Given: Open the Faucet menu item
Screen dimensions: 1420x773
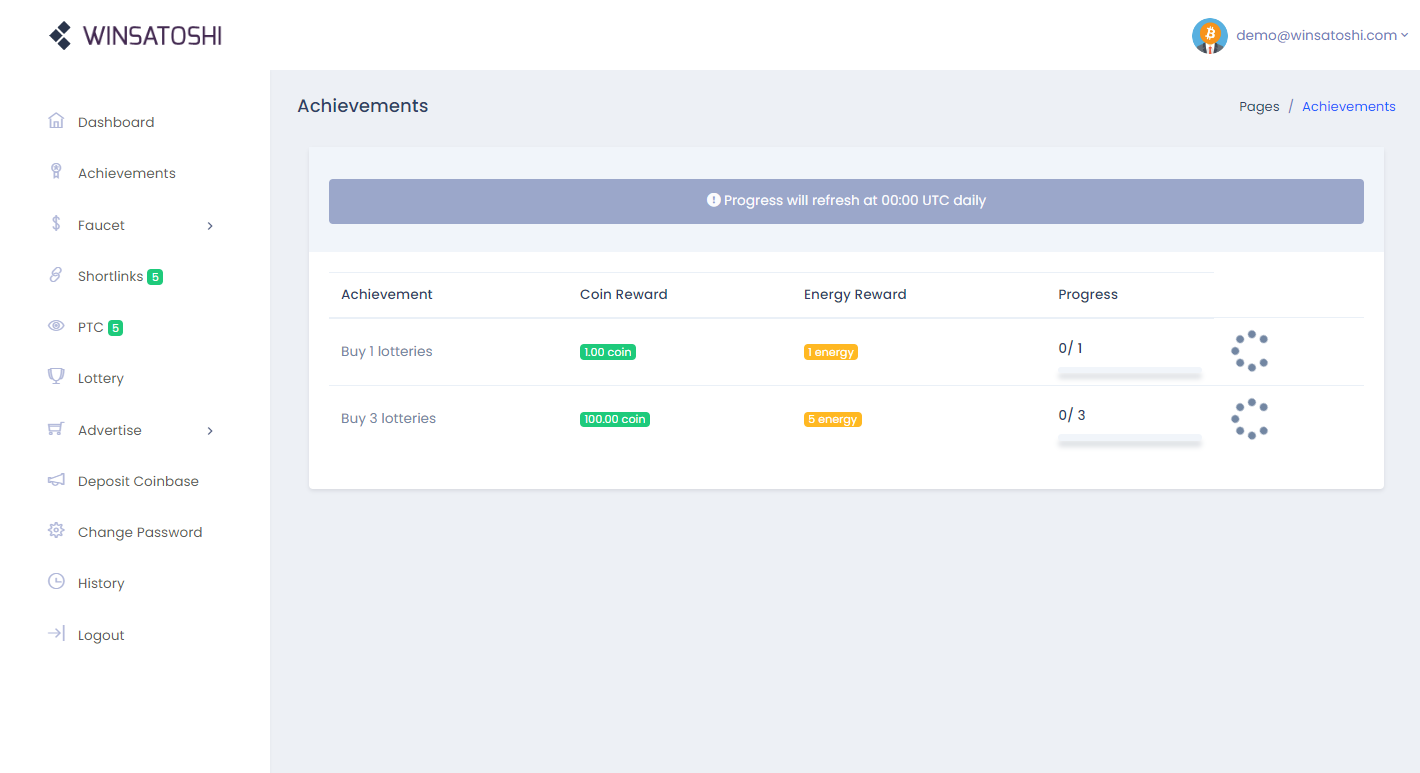Looking at the screenshot, I should coord(101,225).
